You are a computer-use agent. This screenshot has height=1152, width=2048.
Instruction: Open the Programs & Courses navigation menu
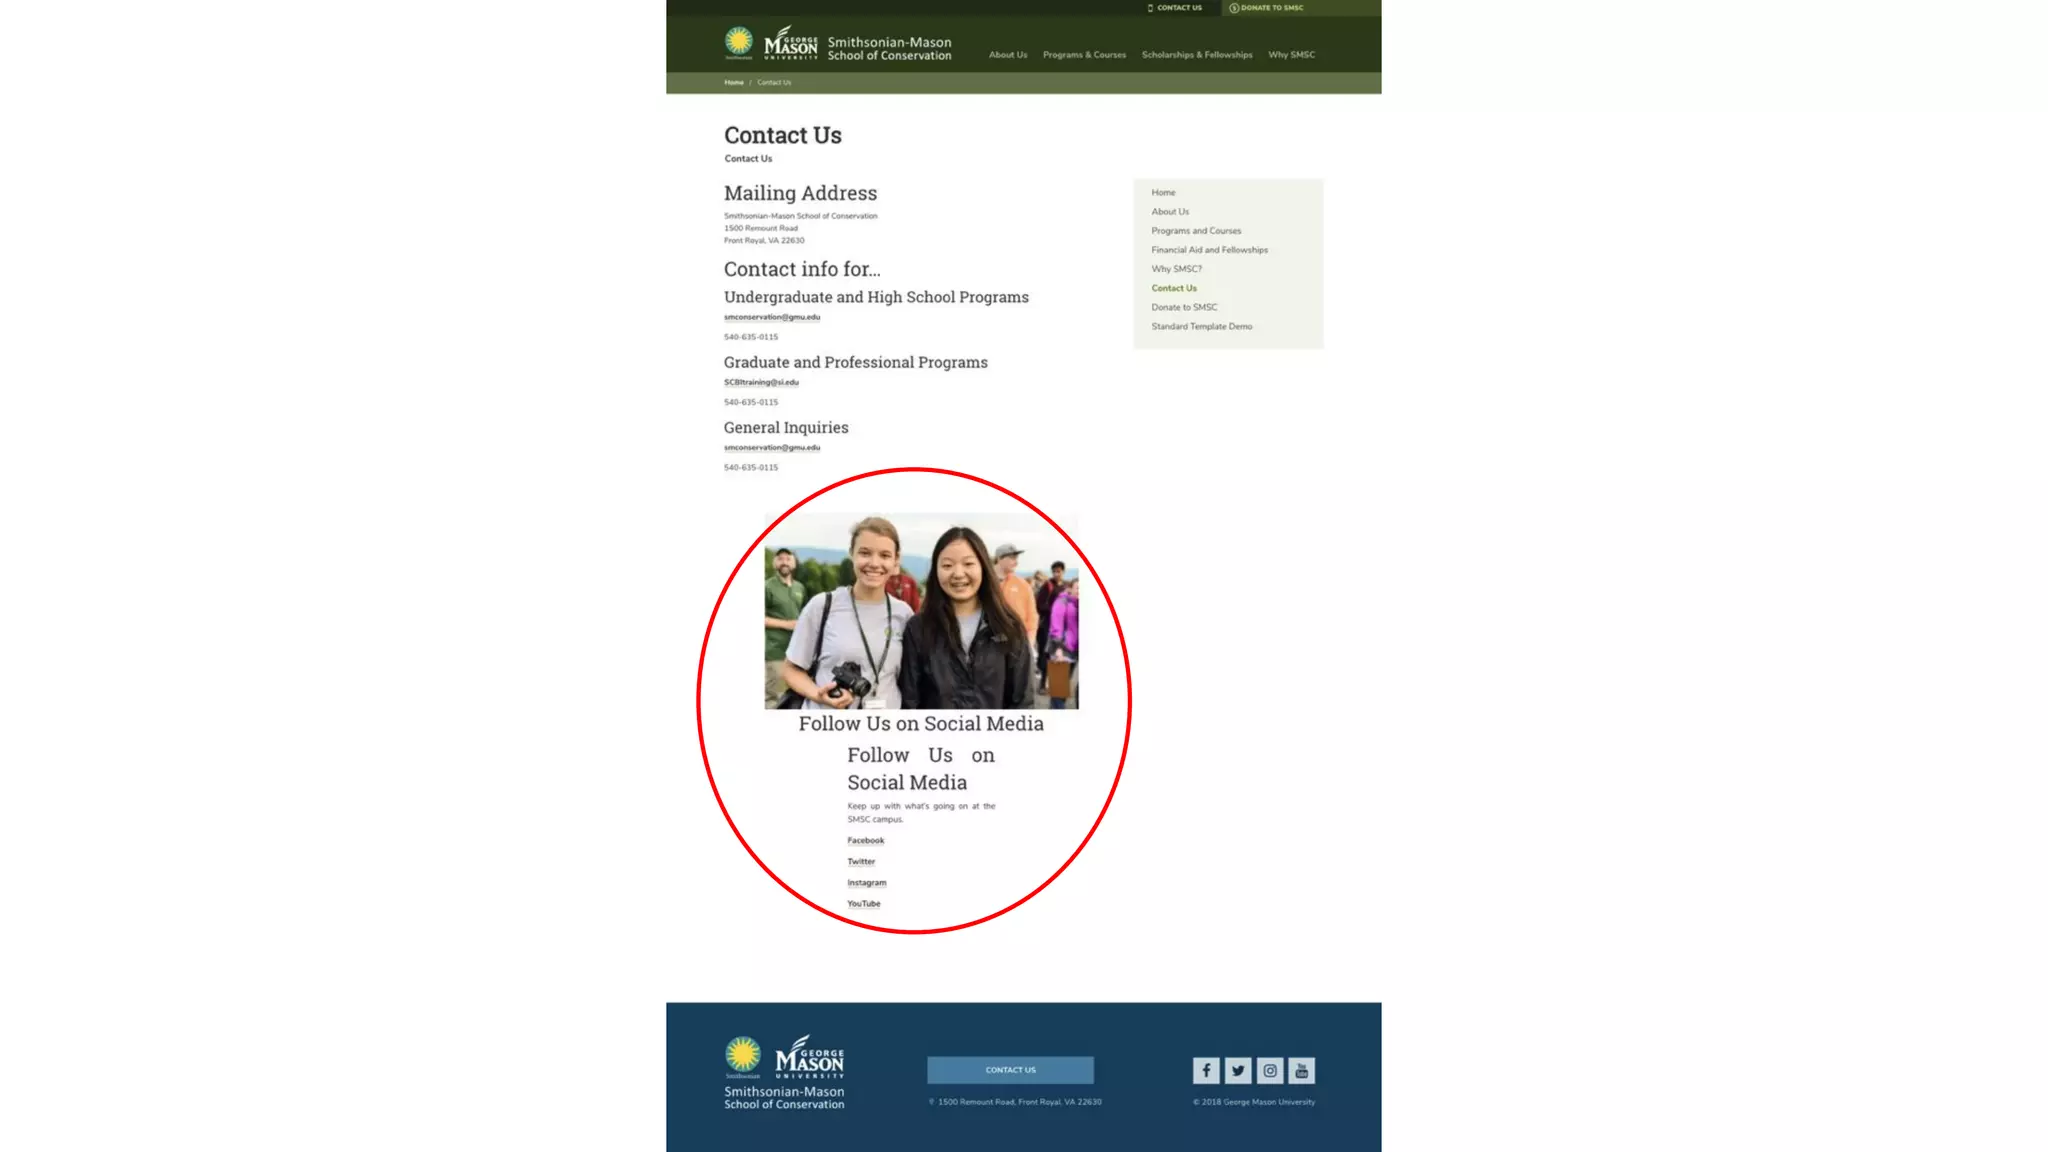[1084, 55]
